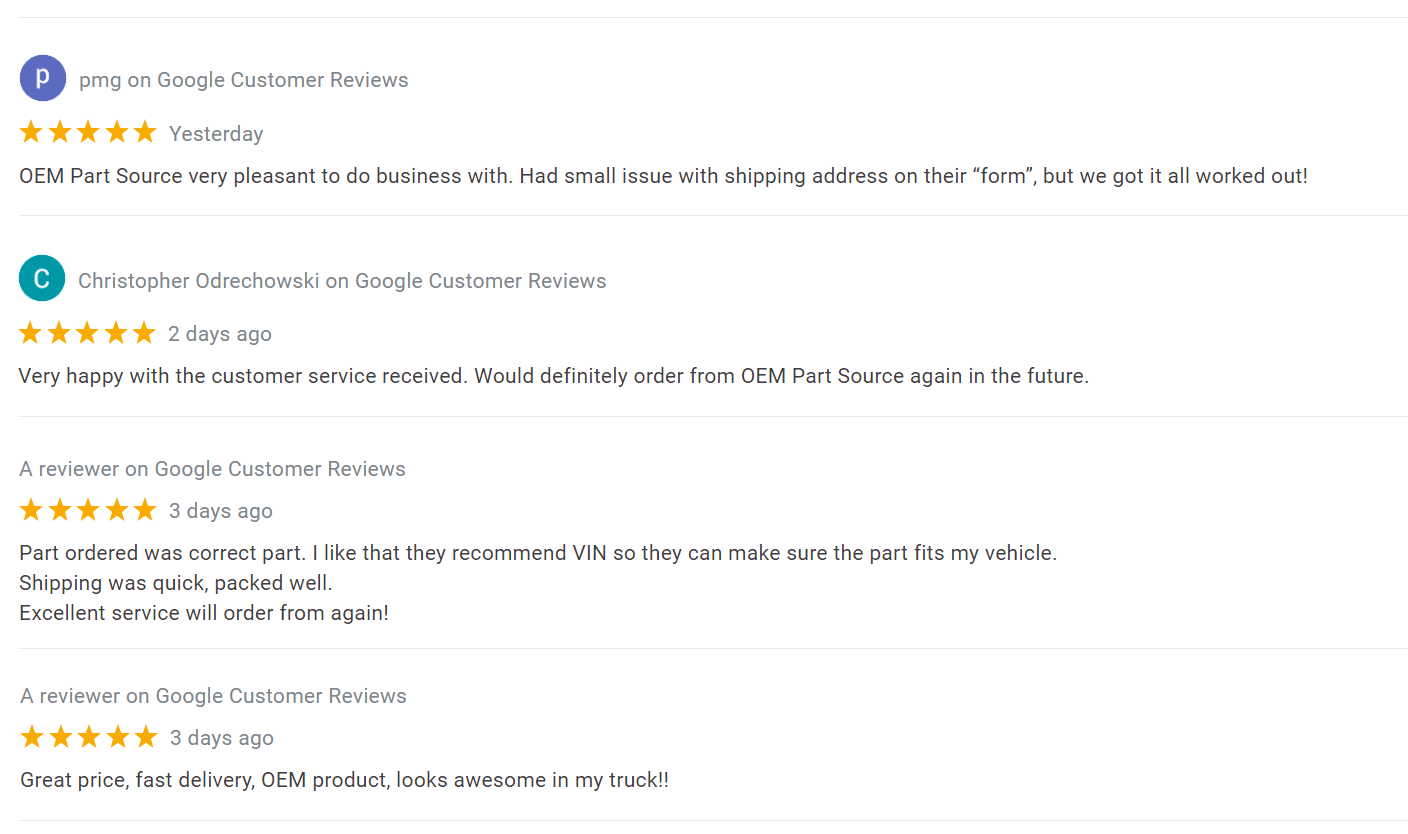The width and height of the screenshot is (1408, 834).
Task: Click first 'A reviewer on Google Customer Reviews'
Action: pyautogui.click(x=212, y=469)
